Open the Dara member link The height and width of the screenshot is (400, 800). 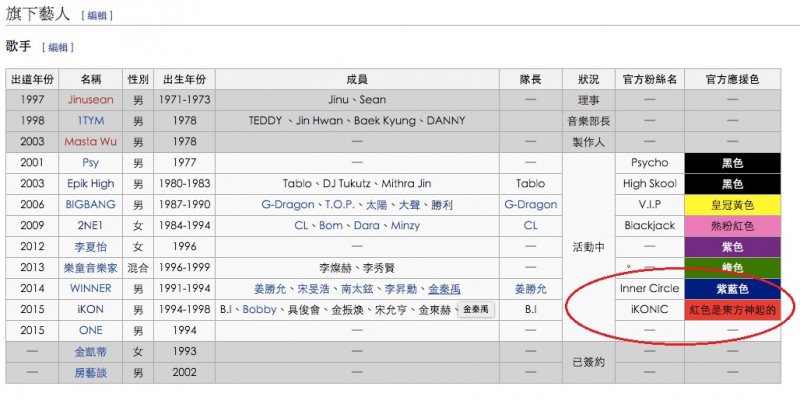366,226
